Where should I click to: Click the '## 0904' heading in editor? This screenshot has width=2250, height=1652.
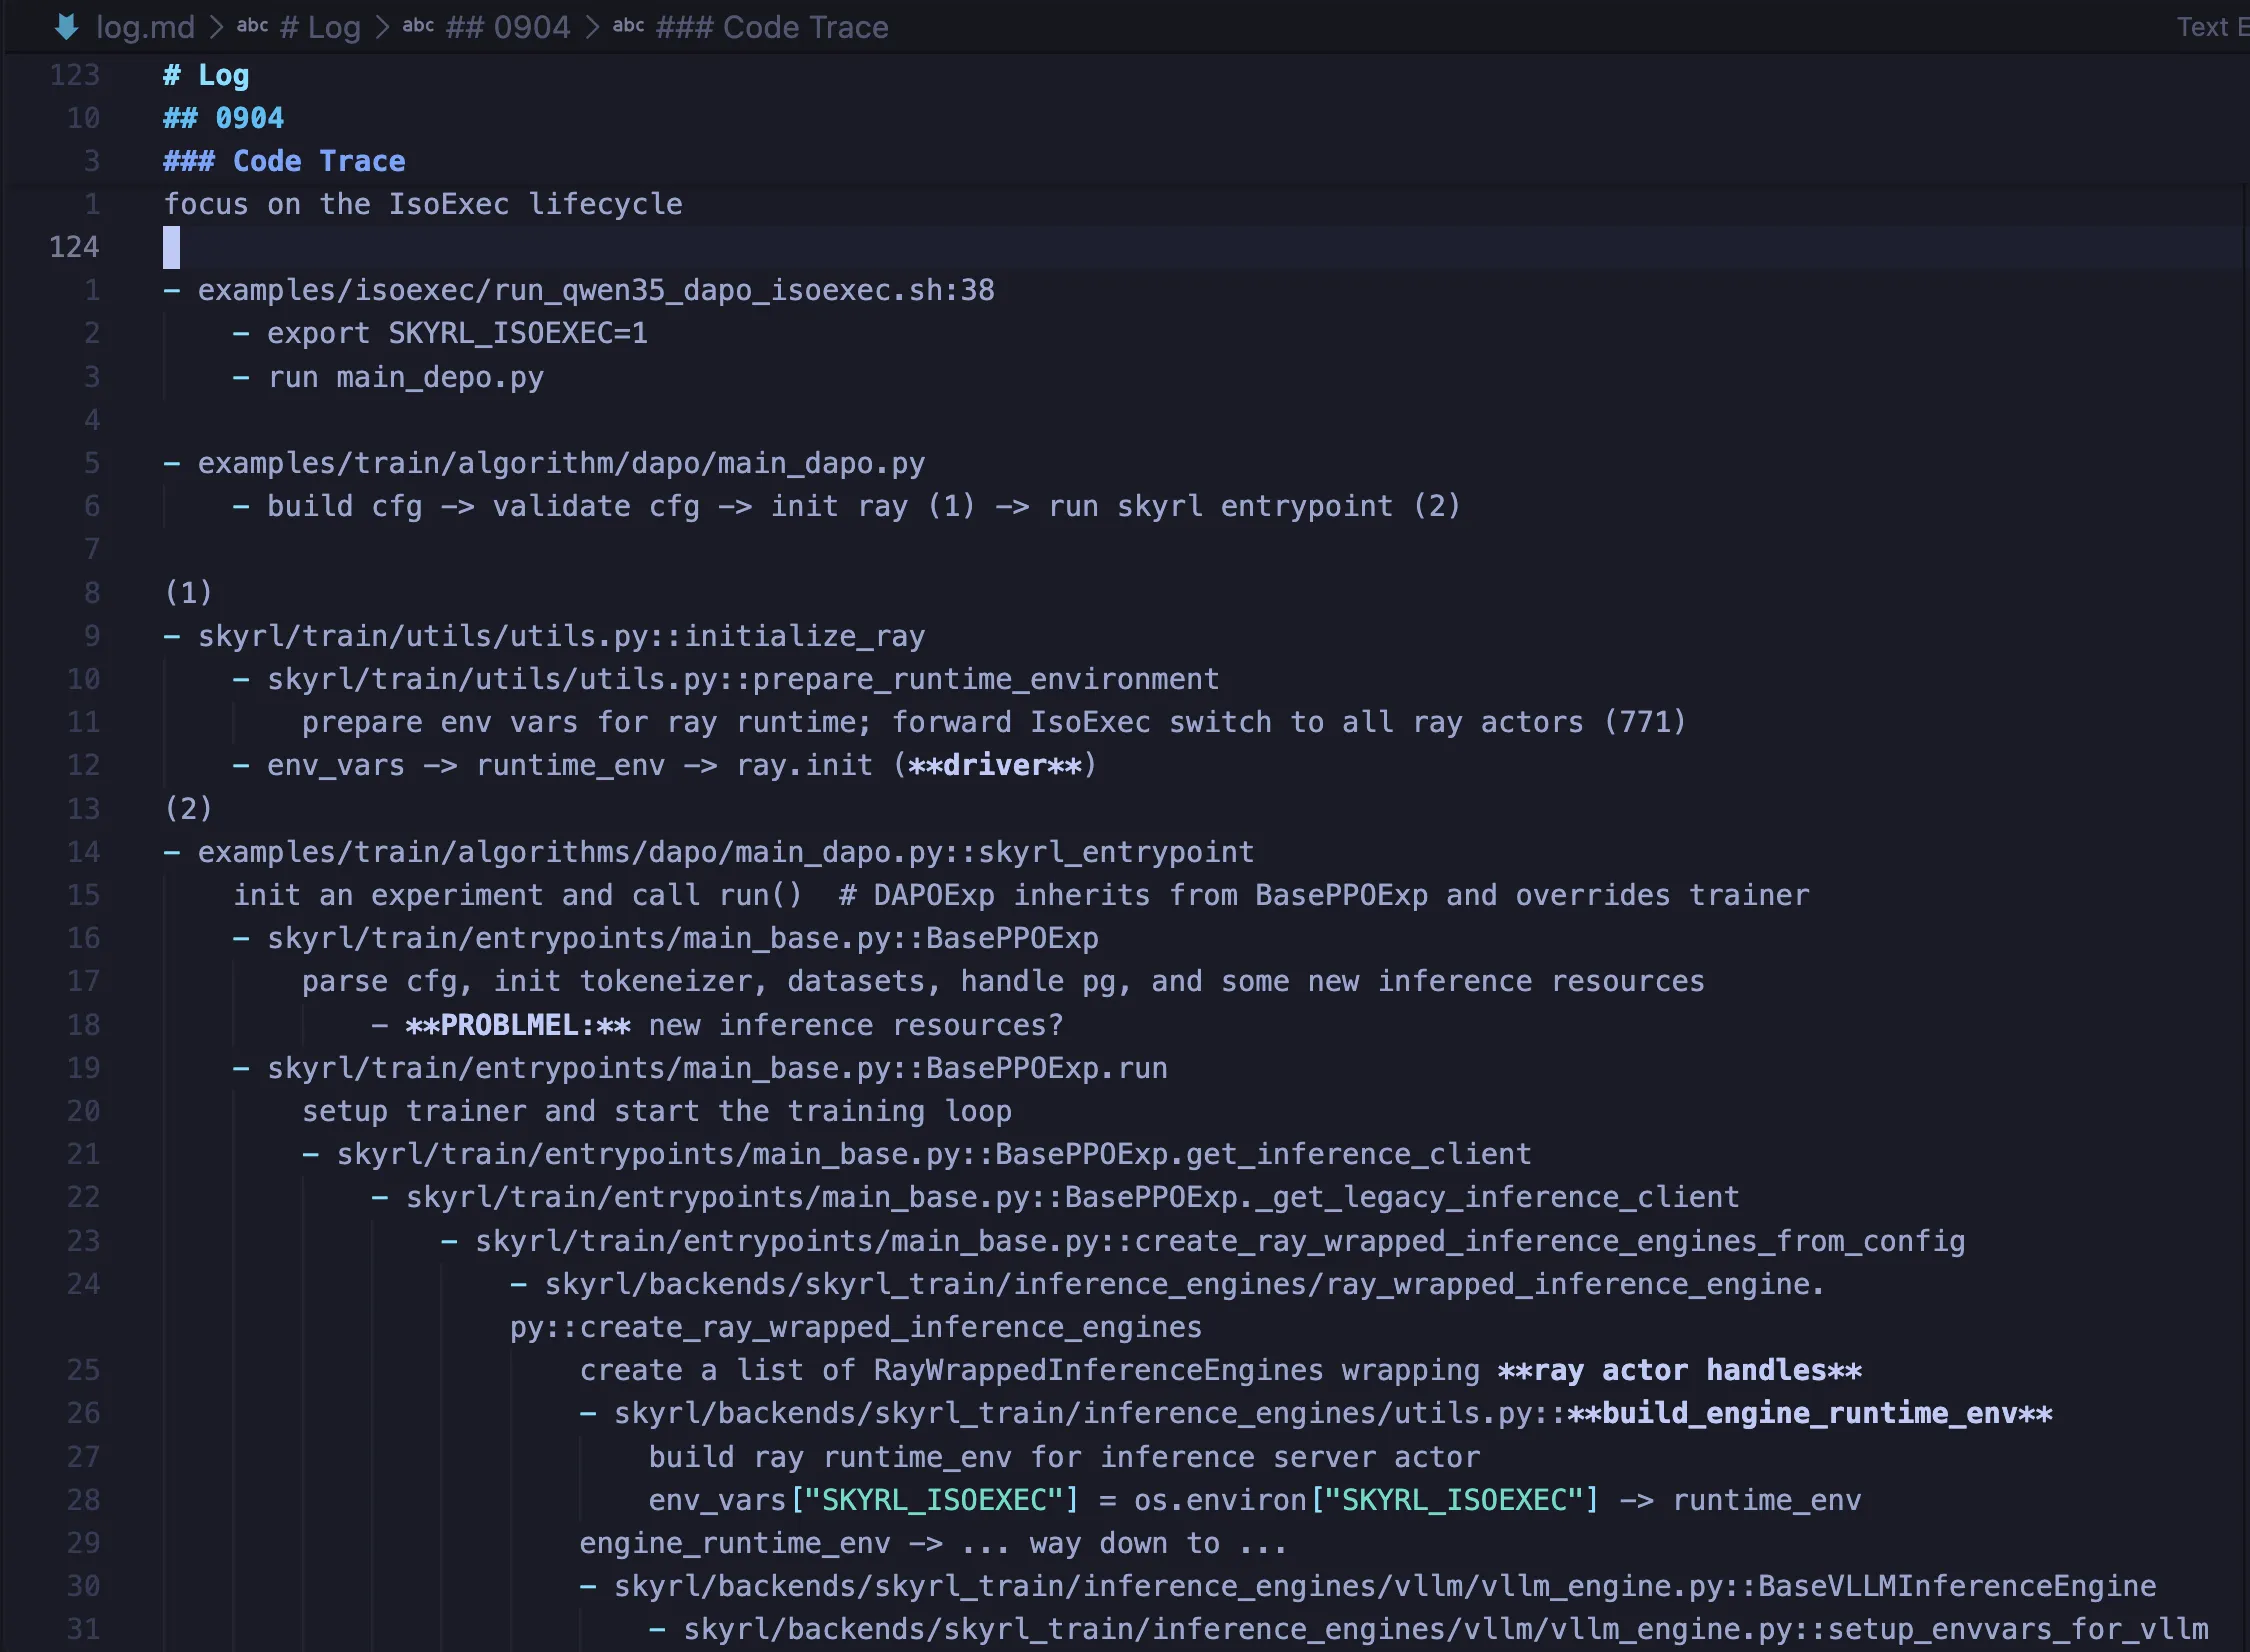[x=224, y=118]
